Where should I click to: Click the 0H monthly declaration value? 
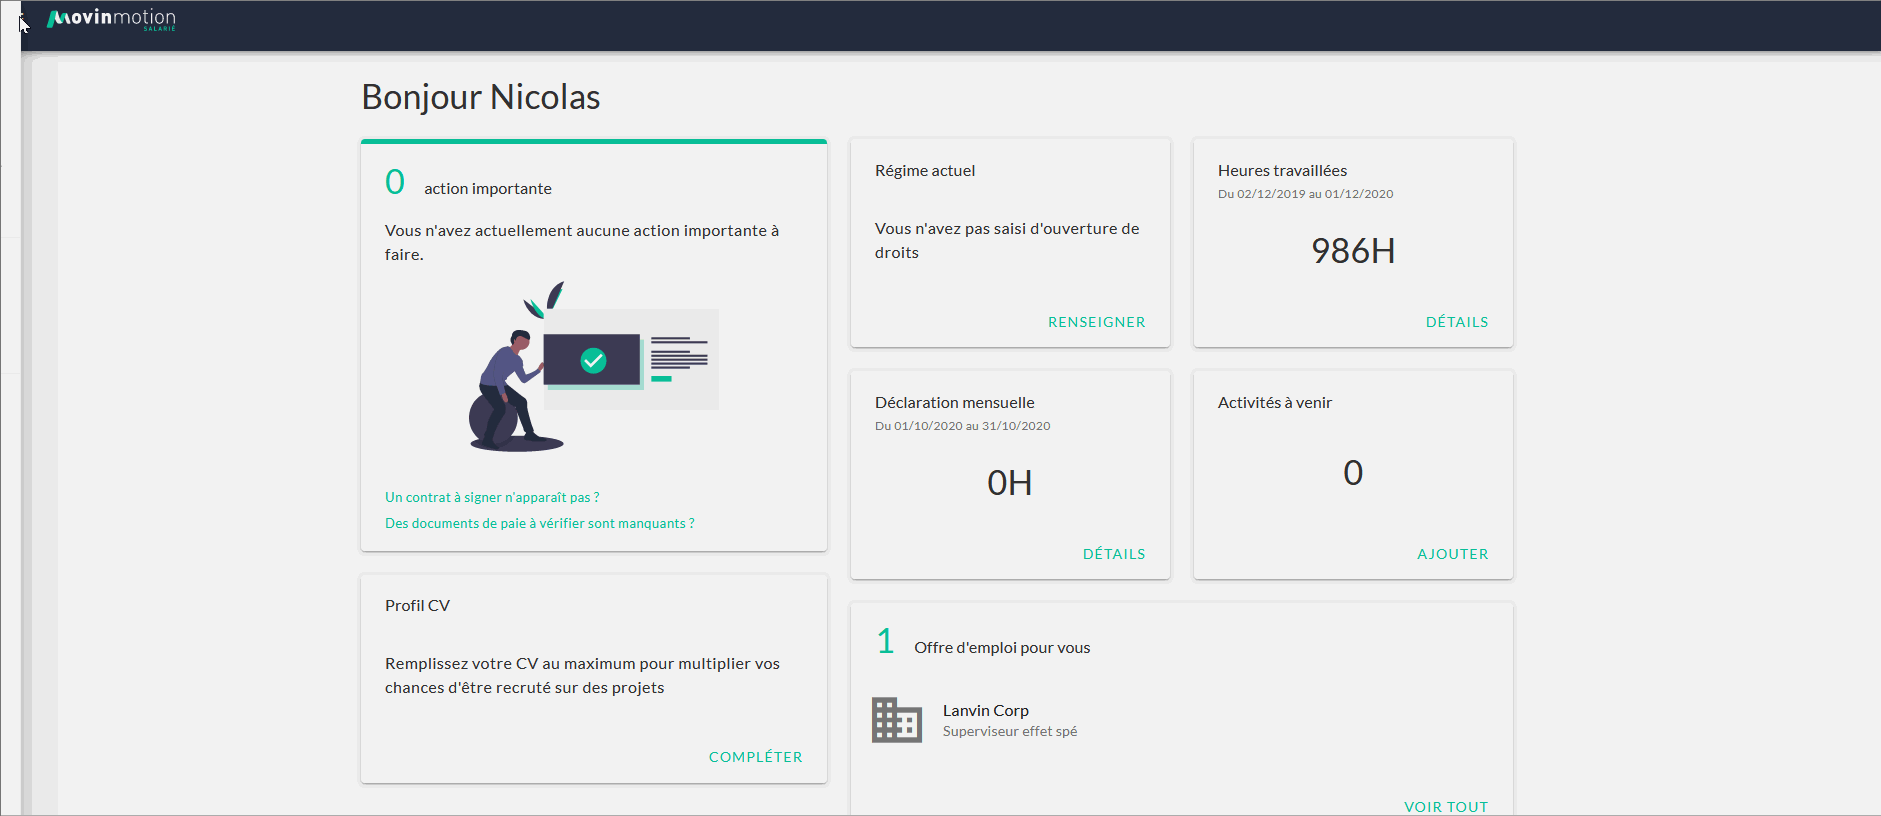pos(1009,483)
